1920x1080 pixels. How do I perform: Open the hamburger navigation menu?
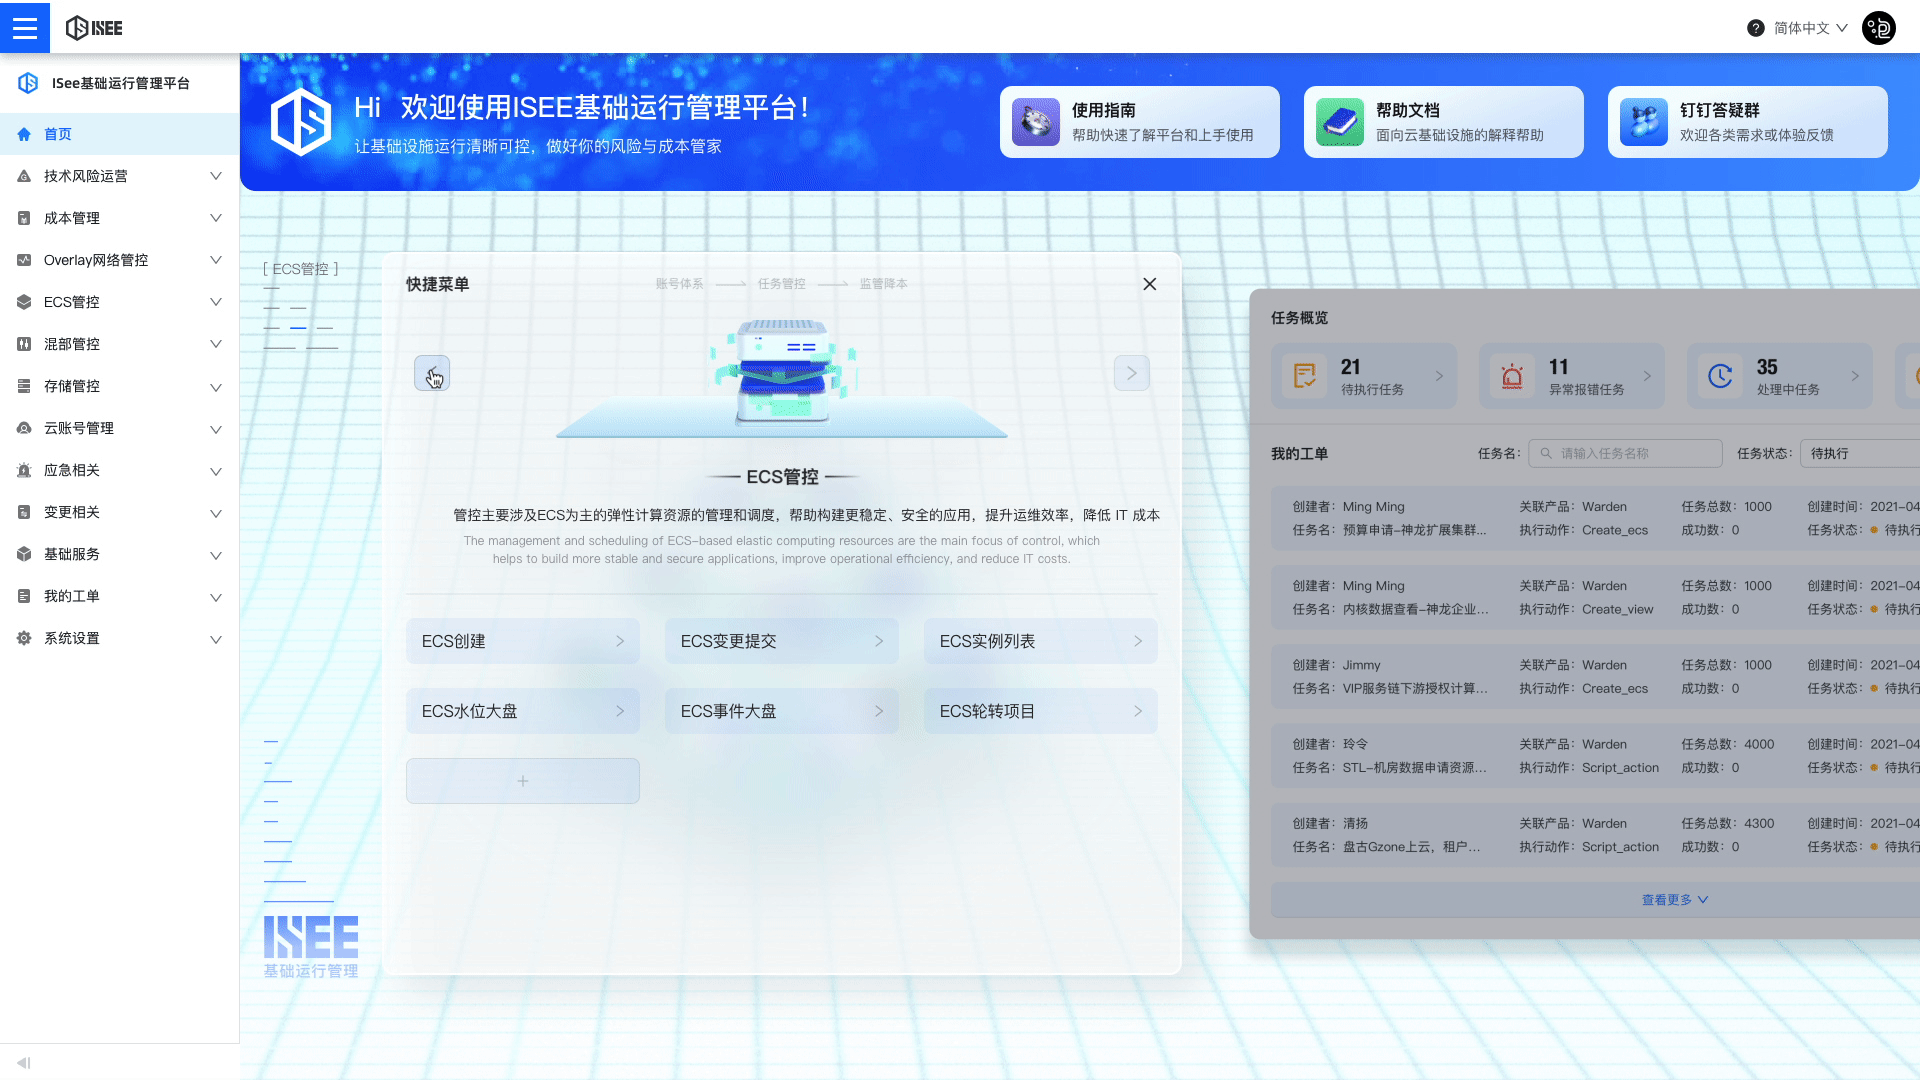coord(25,27)
